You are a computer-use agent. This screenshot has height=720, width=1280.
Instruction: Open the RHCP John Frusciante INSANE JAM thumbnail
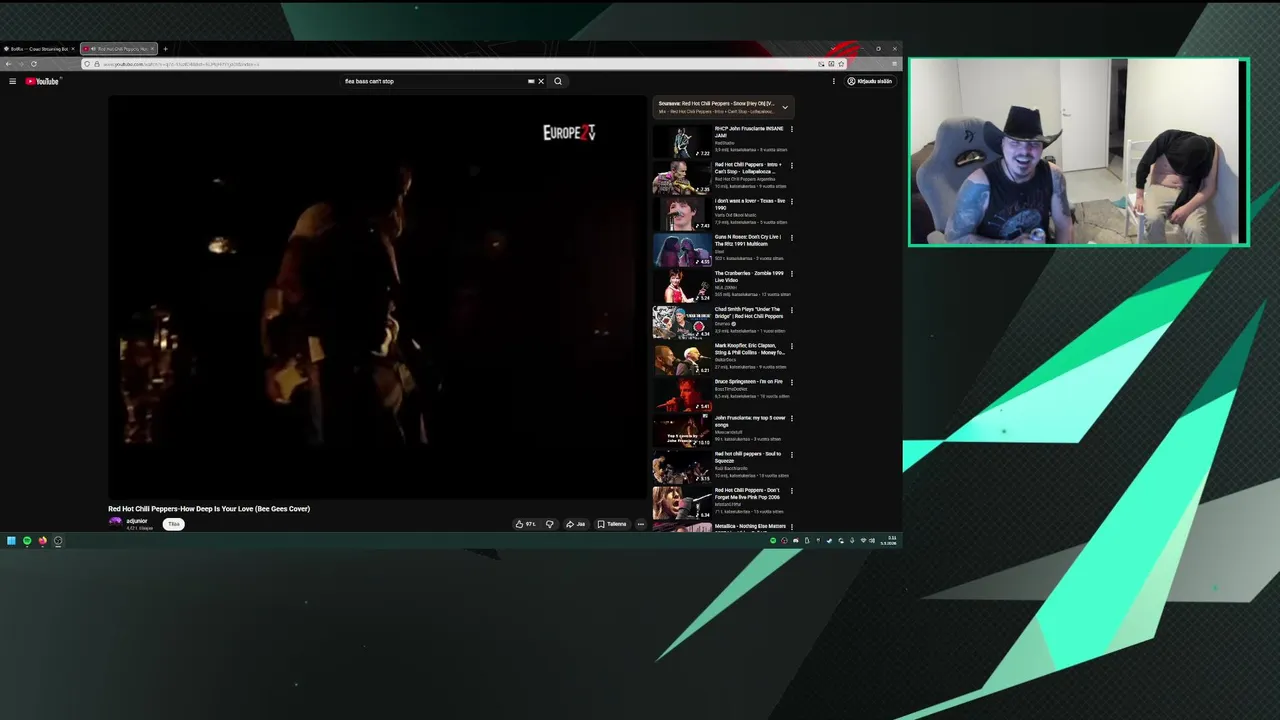(x=682, y=141)
